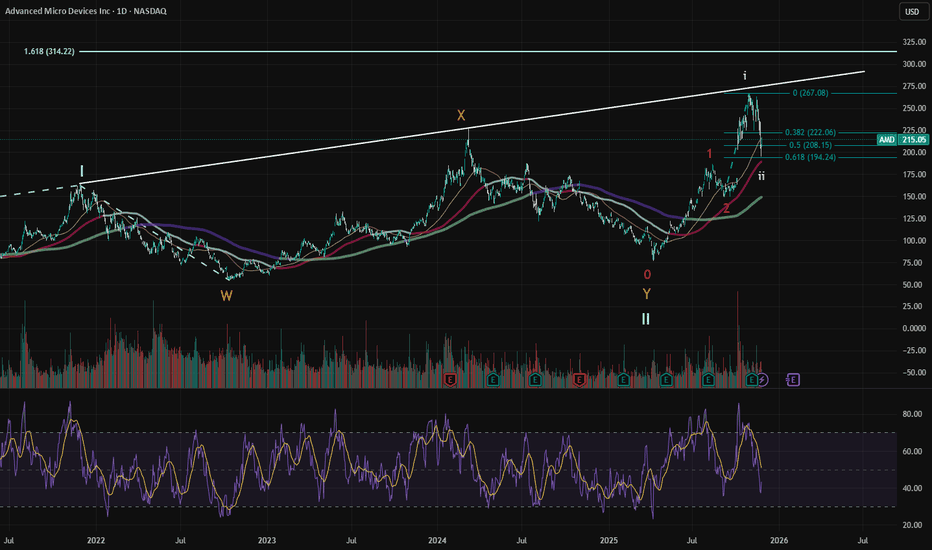Select the red 1 wave label
The height and width of the screenshot is (550, 932).
tap(710, 153)
